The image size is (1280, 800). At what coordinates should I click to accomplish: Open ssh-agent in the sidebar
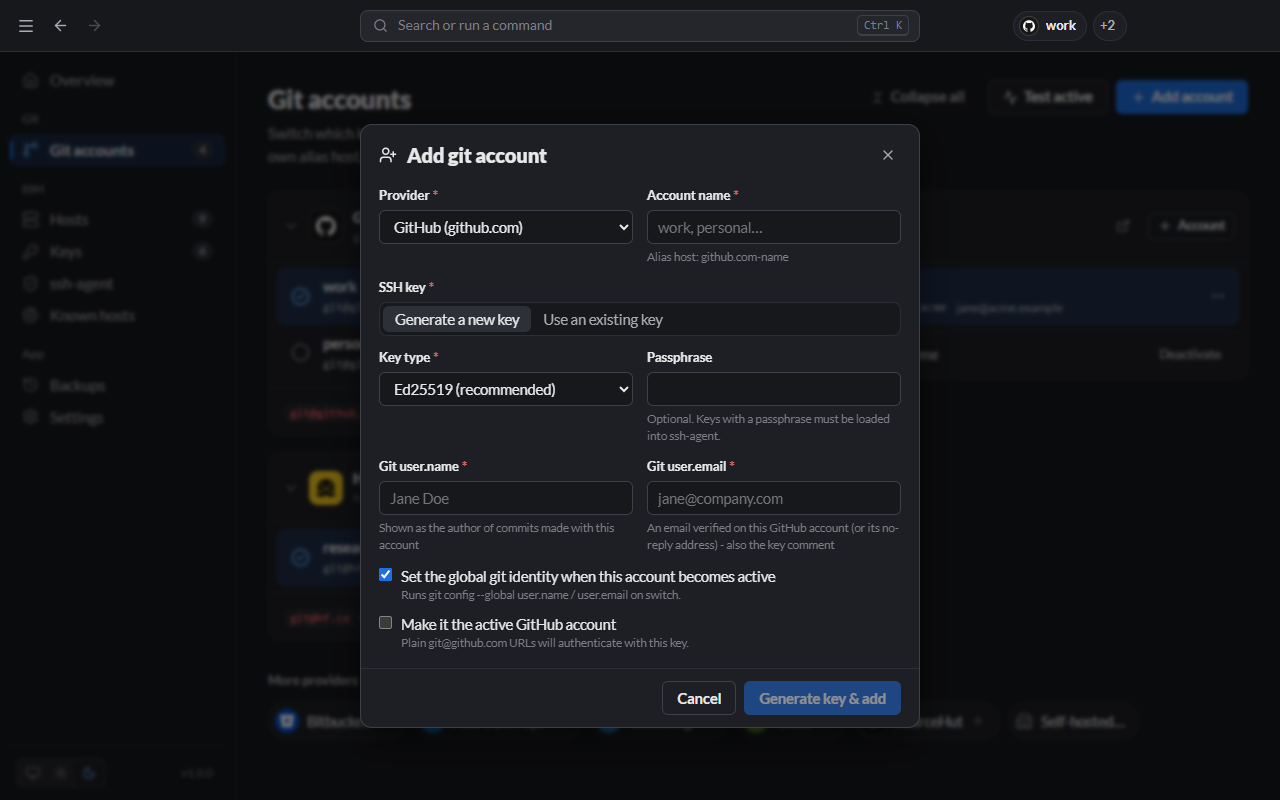click(x=117, y=283)
